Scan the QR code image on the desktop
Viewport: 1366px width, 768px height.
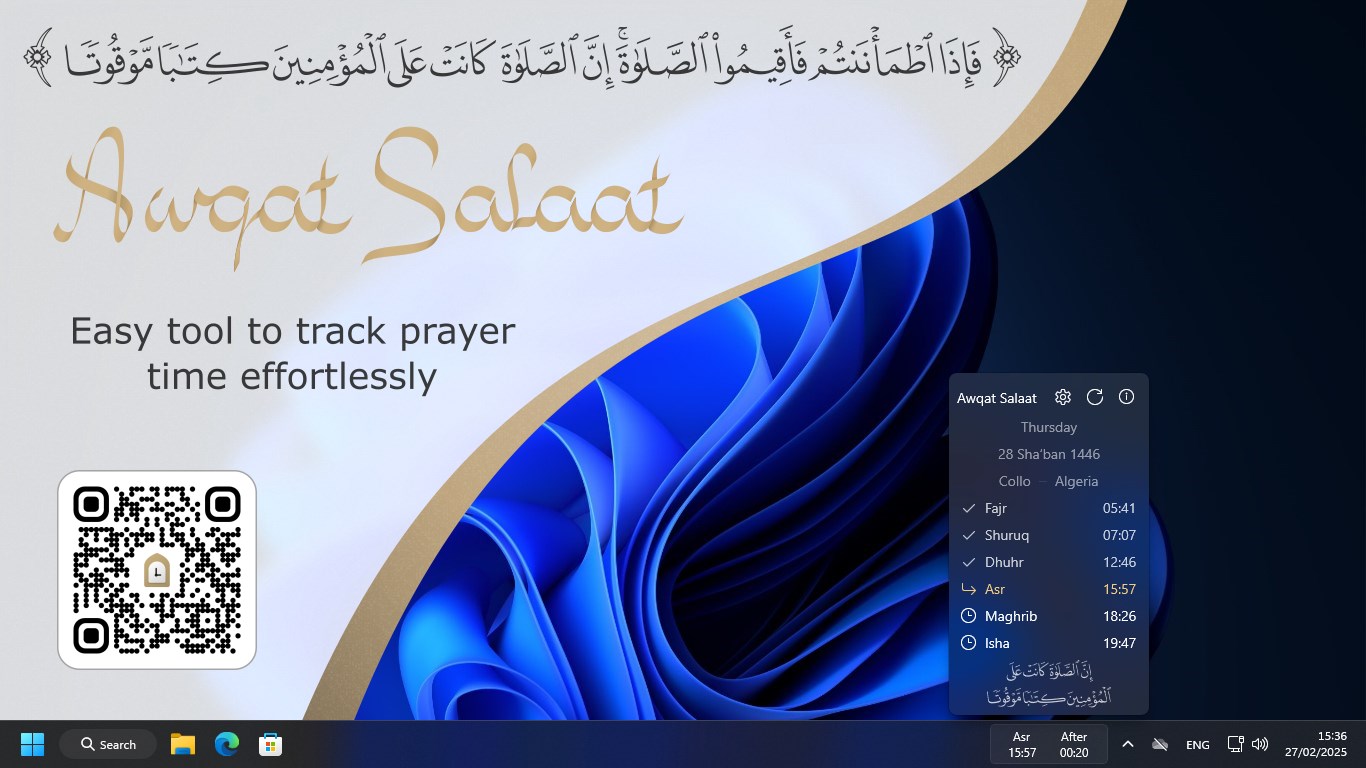(x=157, y=569)
